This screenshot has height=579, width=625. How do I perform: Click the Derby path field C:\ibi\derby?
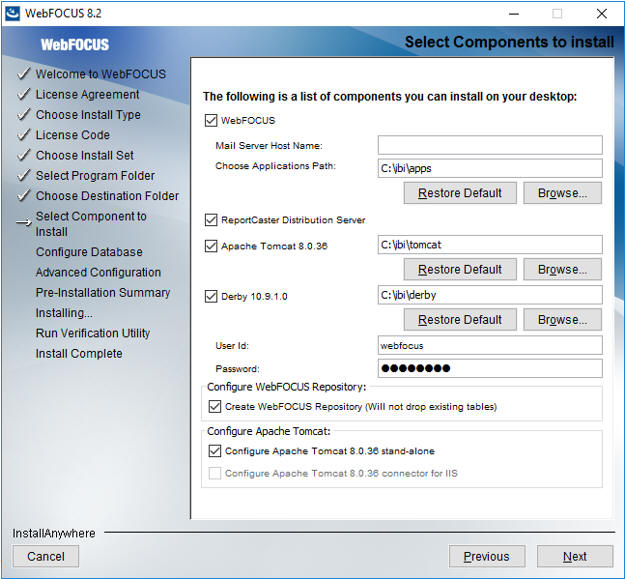490,295
